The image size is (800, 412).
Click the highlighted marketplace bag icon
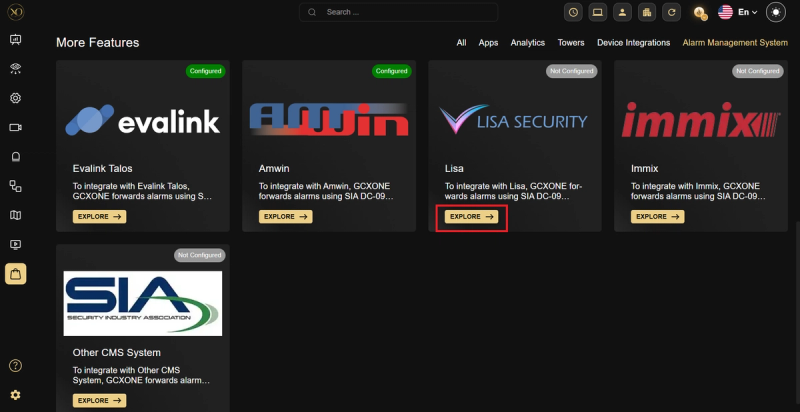(15, 274)
